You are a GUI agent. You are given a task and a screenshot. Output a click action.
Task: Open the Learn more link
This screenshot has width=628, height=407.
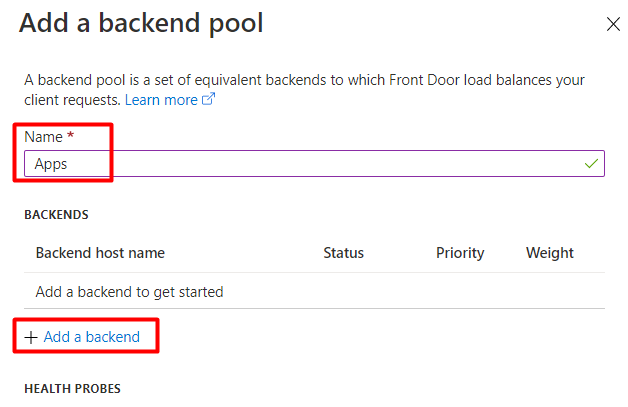point(161,100)
